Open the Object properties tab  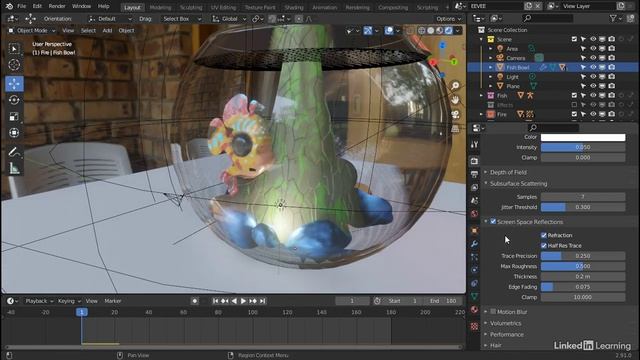474,231
